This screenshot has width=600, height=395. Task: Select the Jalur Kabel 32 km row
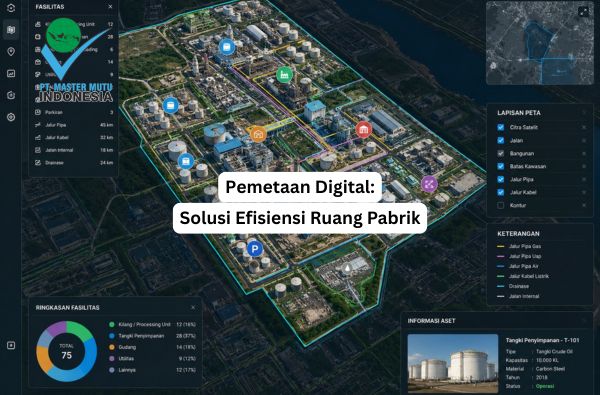click(74, 137)
